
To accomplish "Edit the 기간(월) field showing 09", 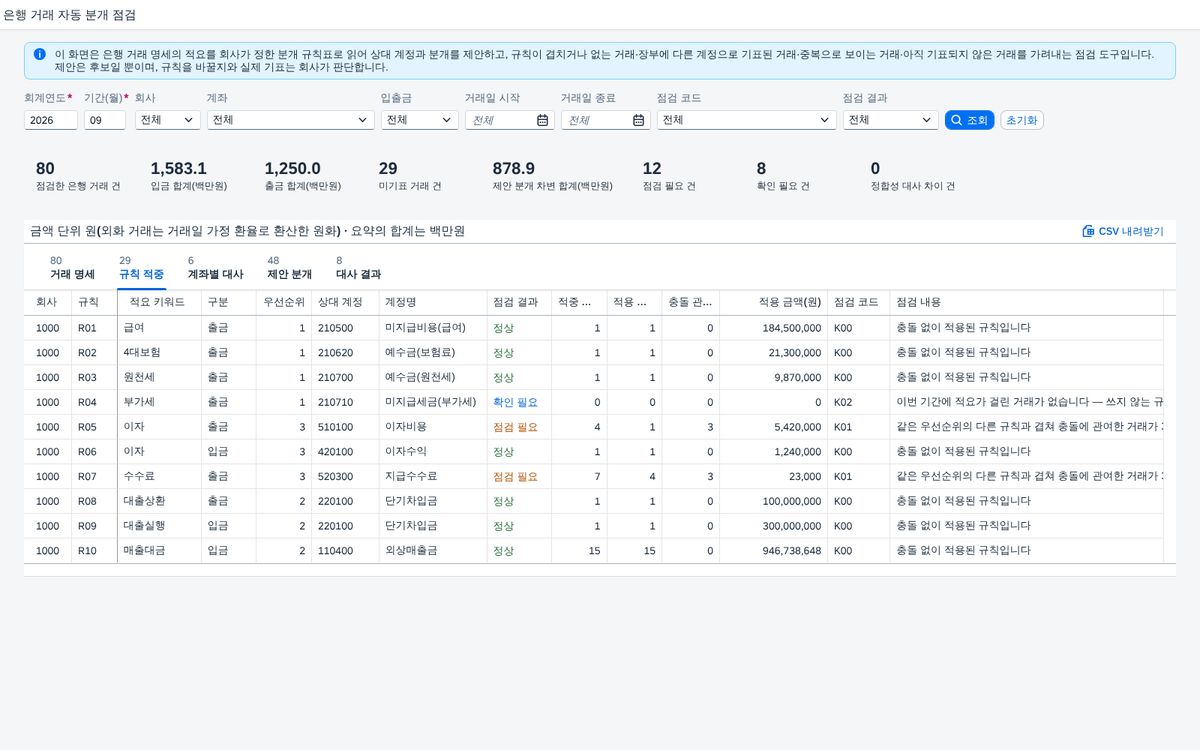I will coord(105,120).
